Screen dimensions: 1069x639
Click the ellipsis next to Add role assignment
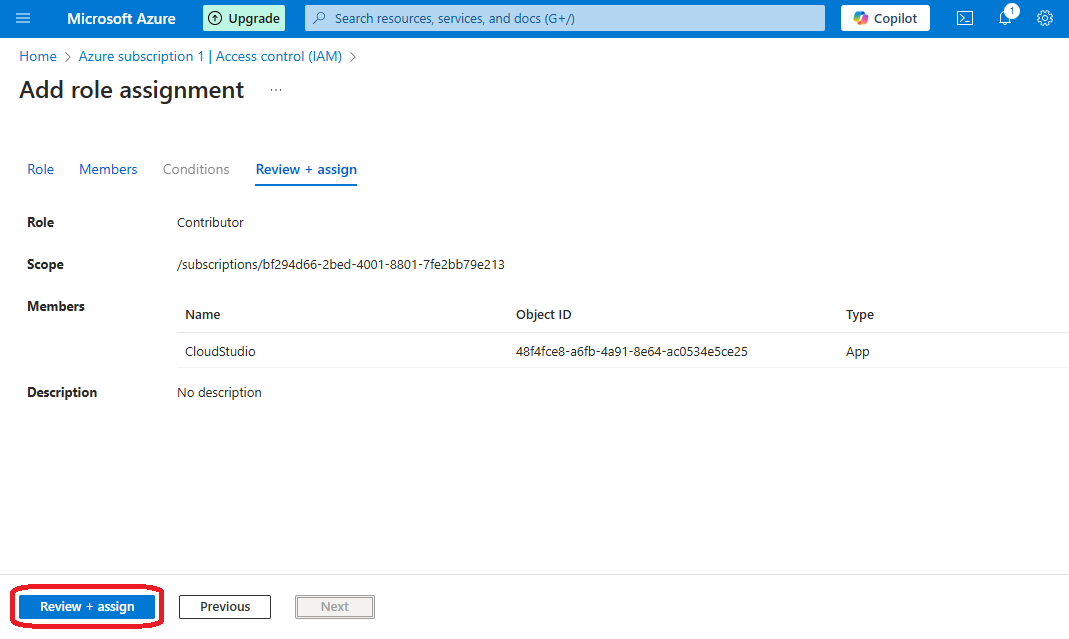(x=276, y=90)
